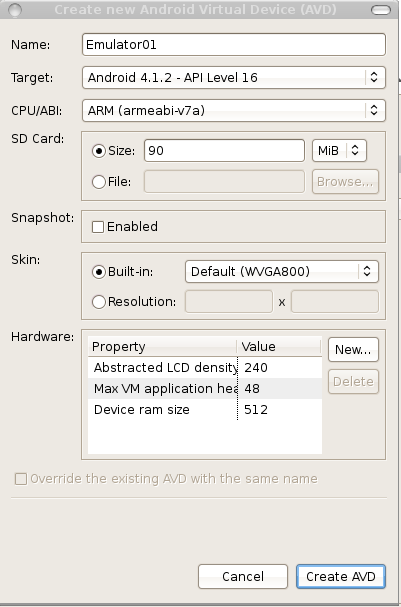401x607 pixels.
Task: Click the window menu button in title bar left
Action: coord(14,9)
